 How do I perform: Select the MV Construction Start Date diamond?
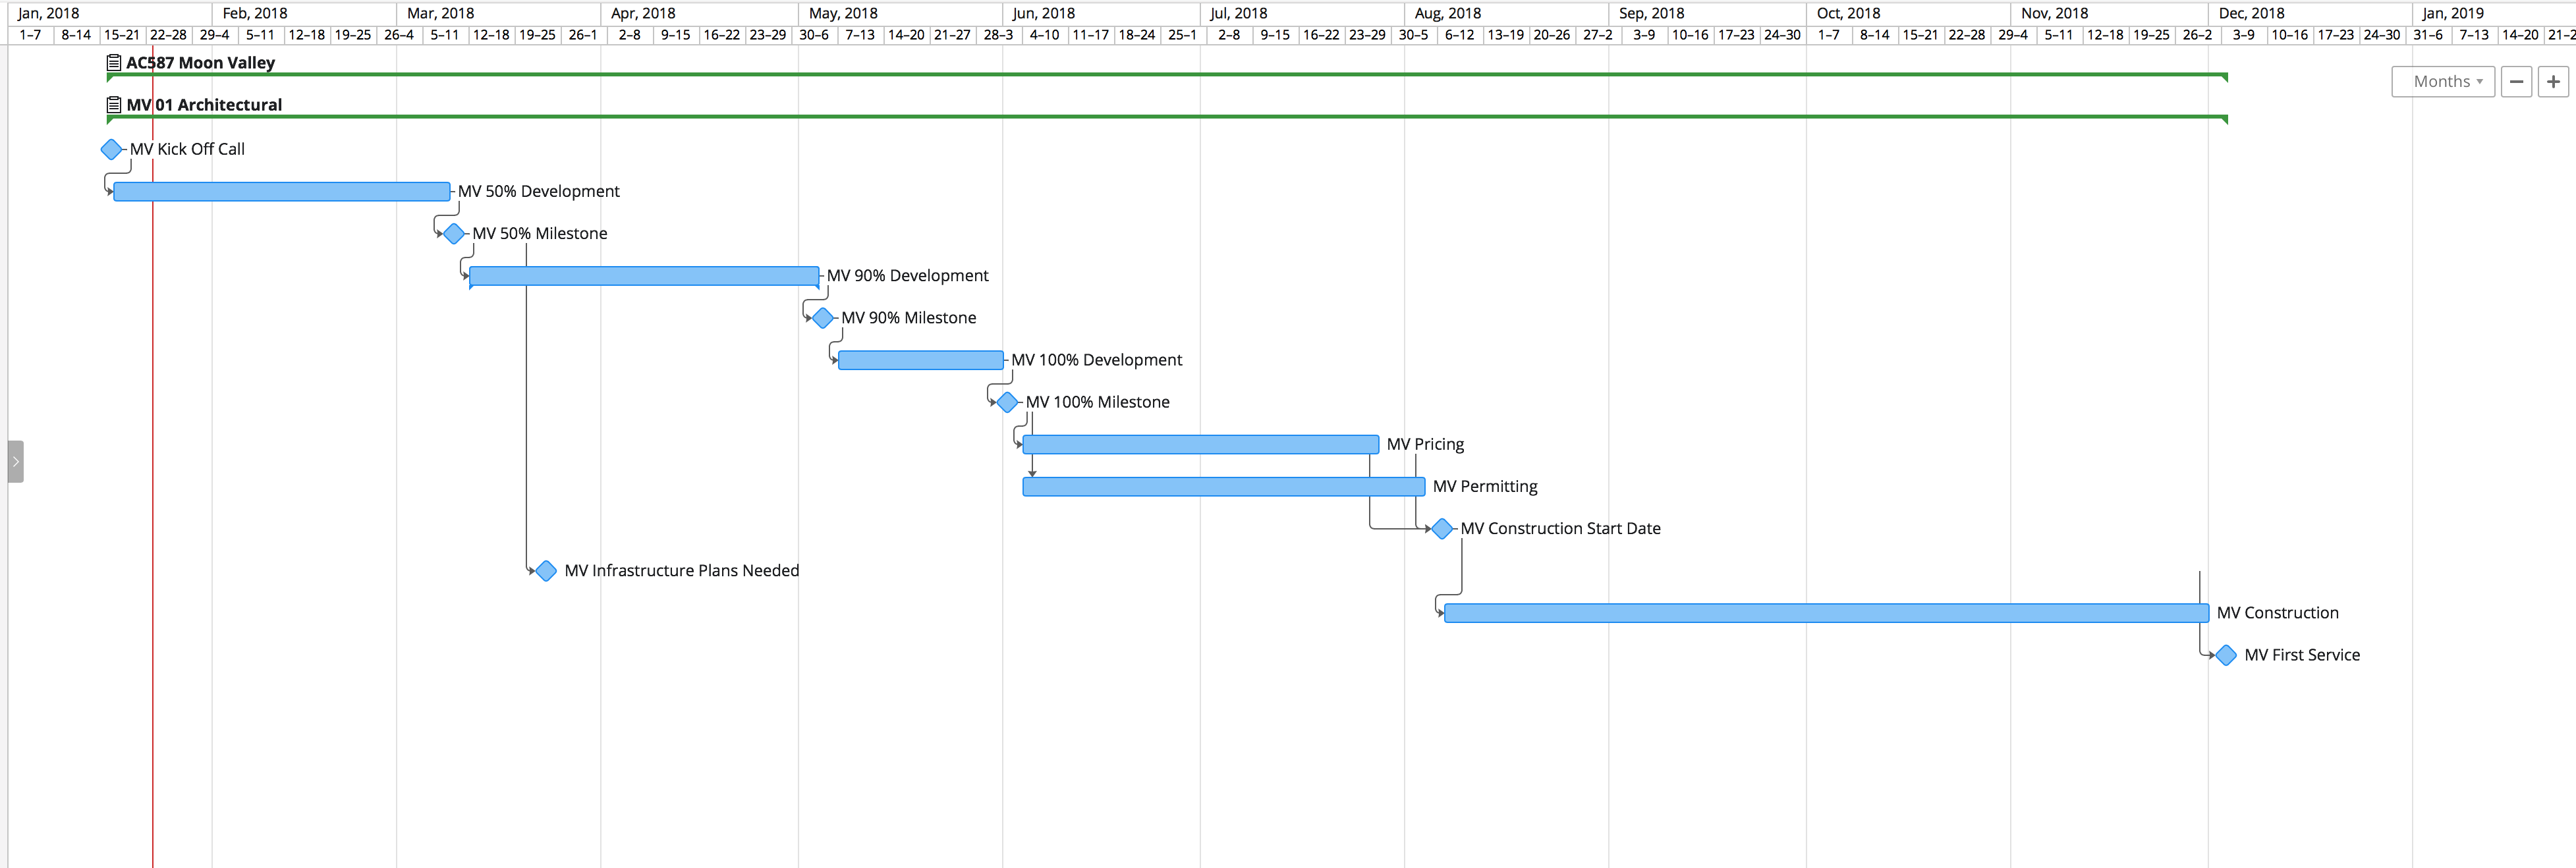(x=1442, y=528)
